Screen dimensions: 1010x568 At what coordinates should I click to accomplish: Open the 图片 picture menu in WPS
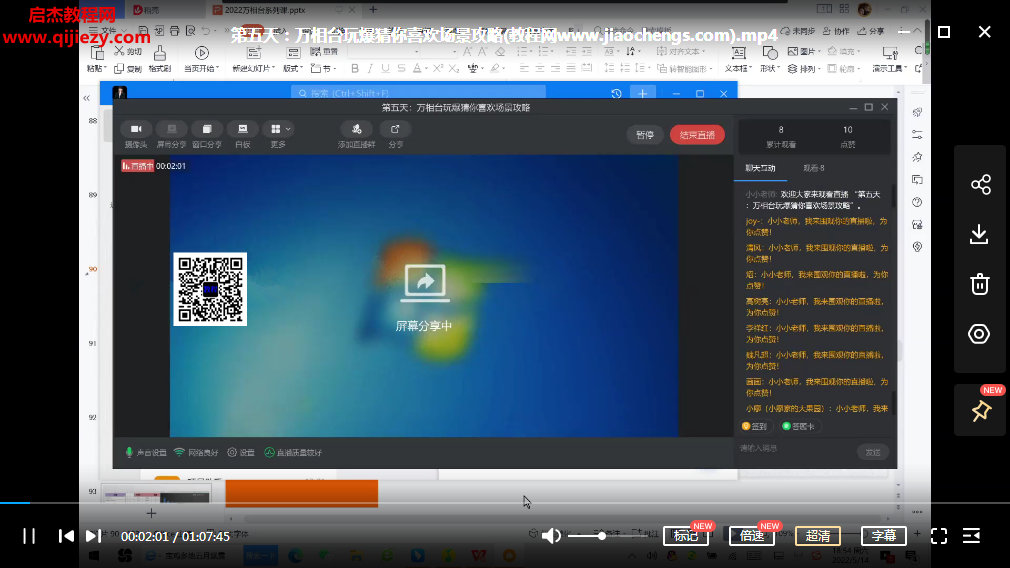804,52
